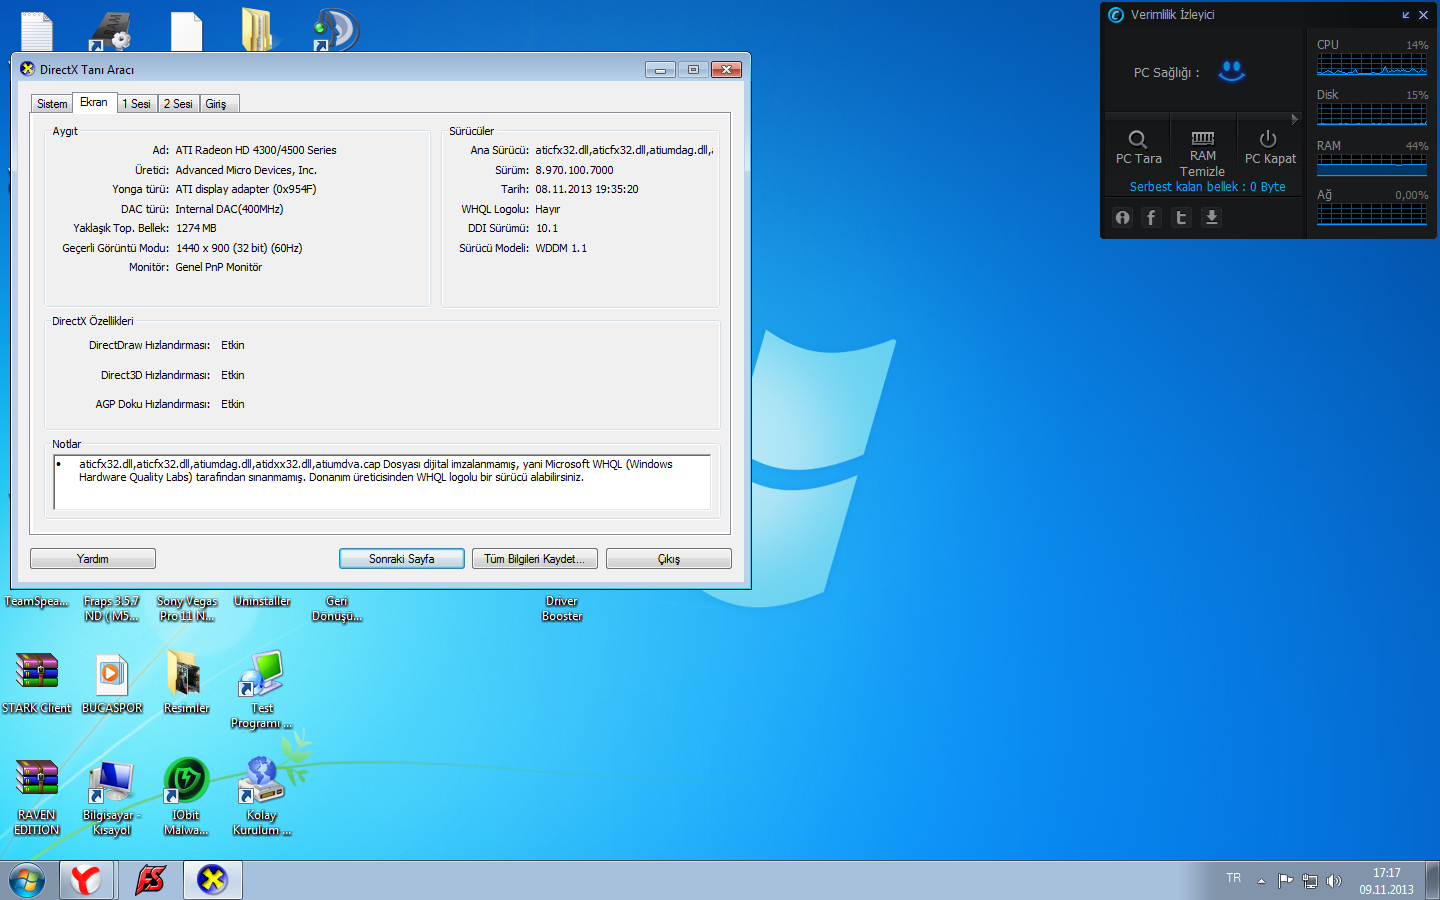Image resolution: width=1440 pixels, height=900 pixels.
Task: Switch to the Sistem tab
Action: (x=52, y=104)
